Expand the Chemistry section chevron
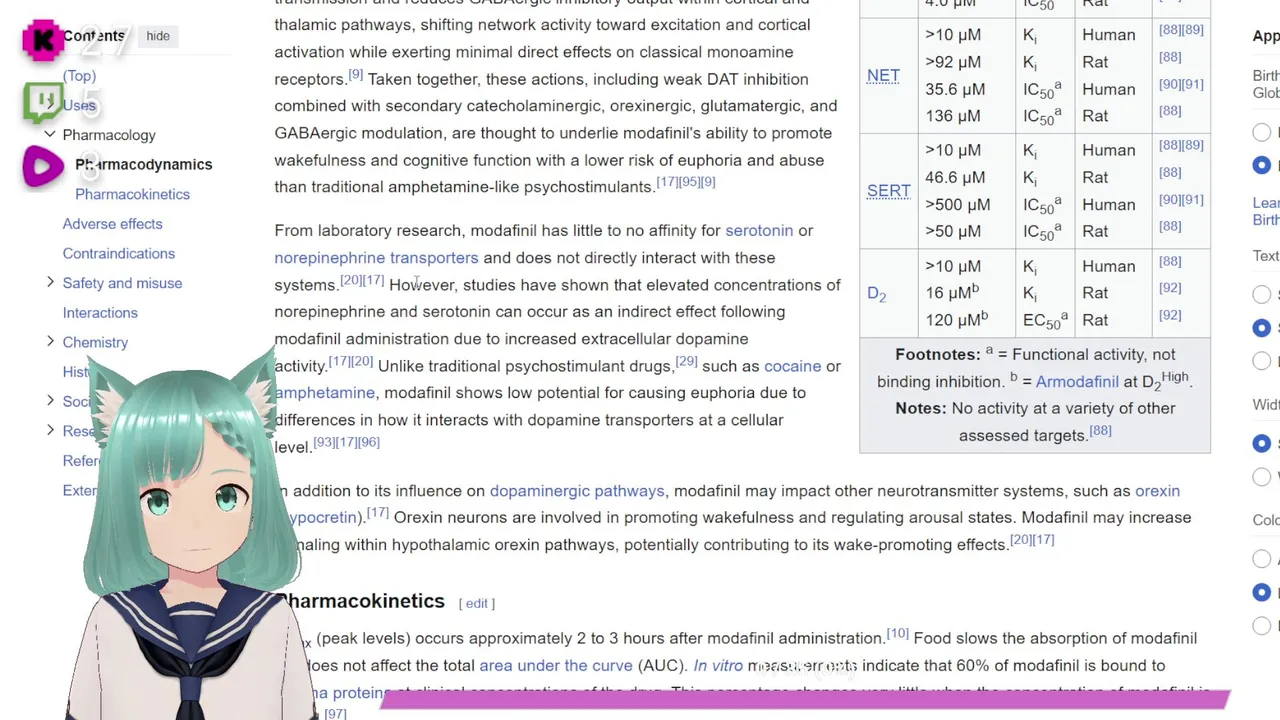 [50, 341]
